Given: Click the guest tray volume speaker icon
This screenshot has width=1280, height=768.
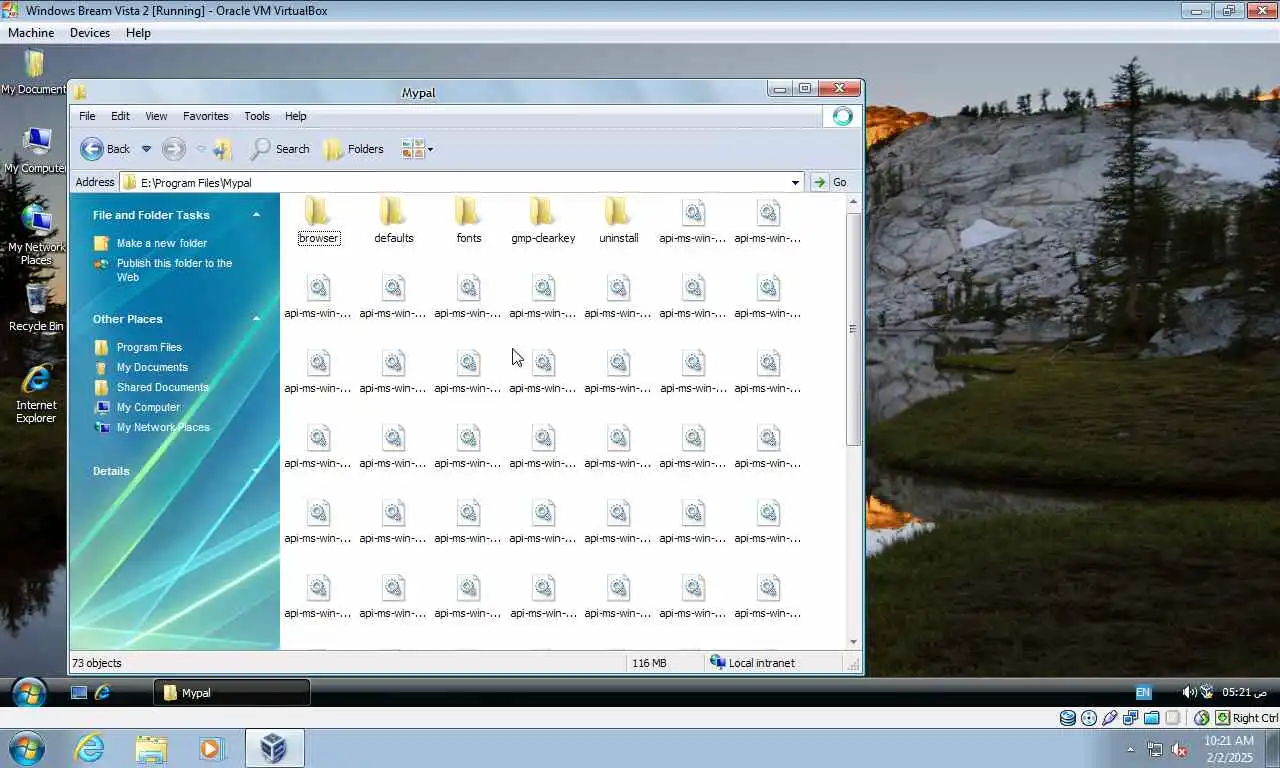Looking at the screenshot, I should click(1188, 692).
